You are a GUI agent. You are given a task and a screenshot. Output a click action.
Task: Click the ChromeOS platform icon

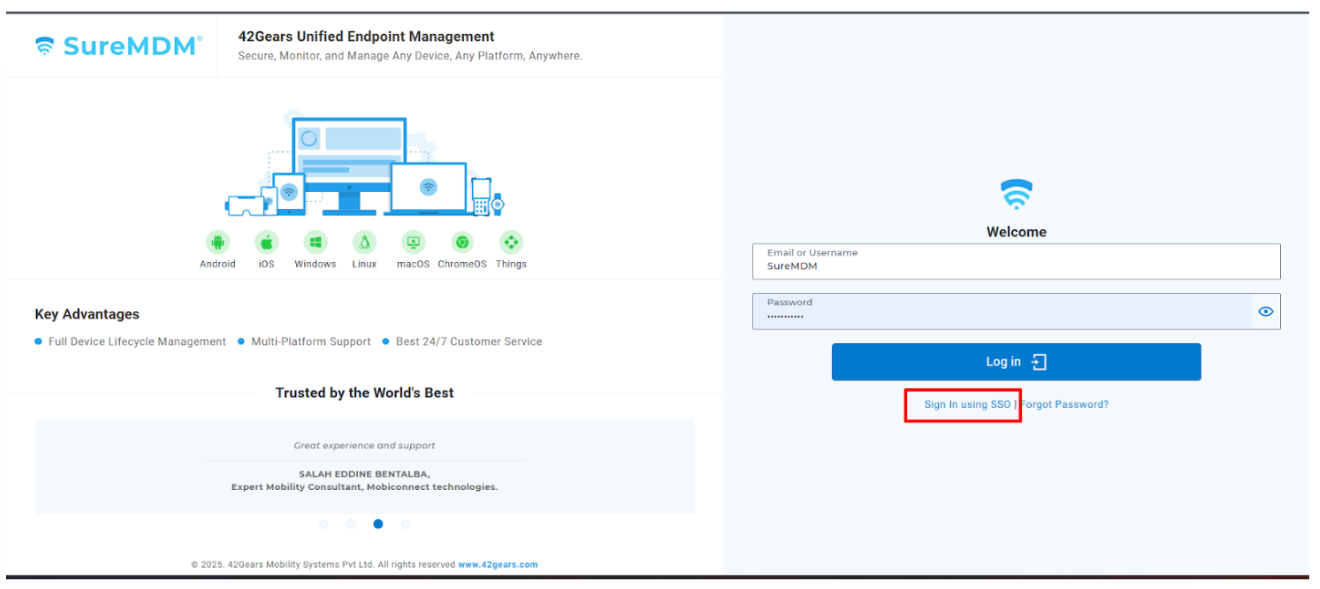(462, 242)
